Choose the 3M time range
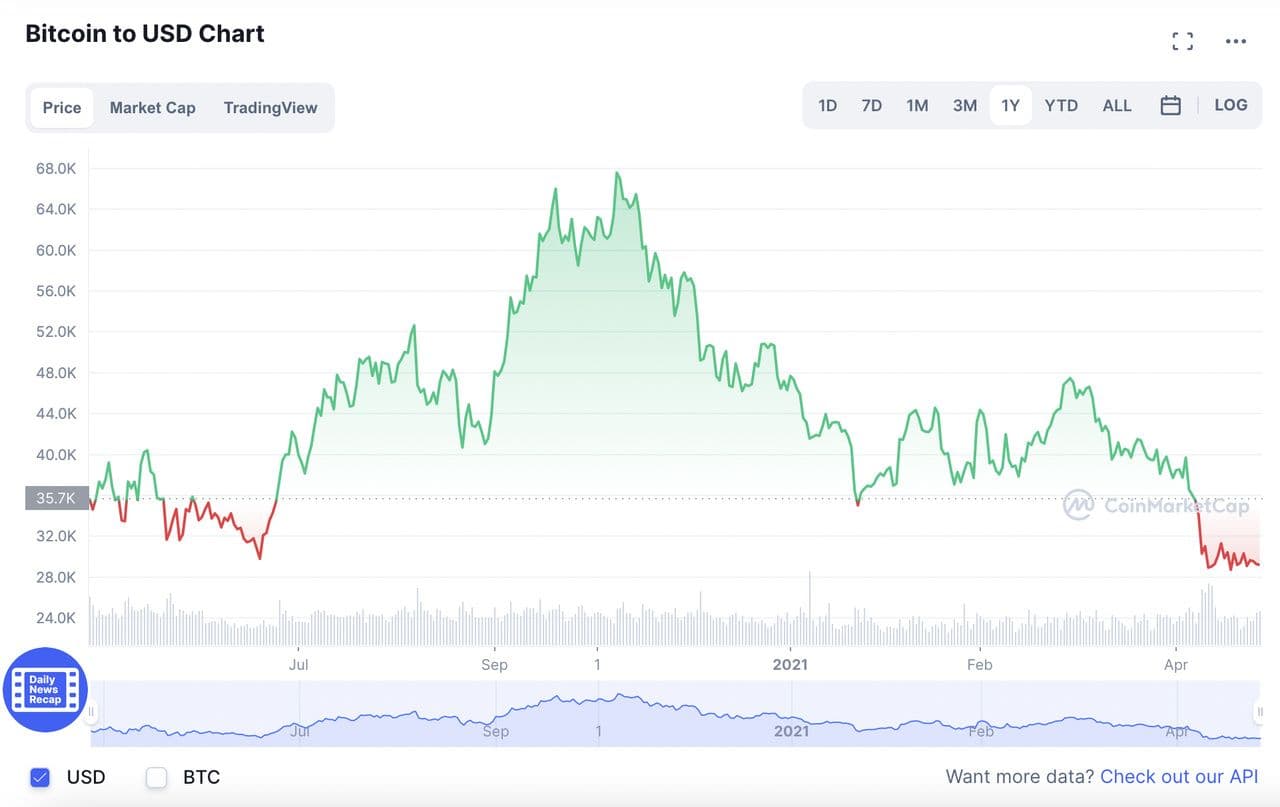 [964, 105]
